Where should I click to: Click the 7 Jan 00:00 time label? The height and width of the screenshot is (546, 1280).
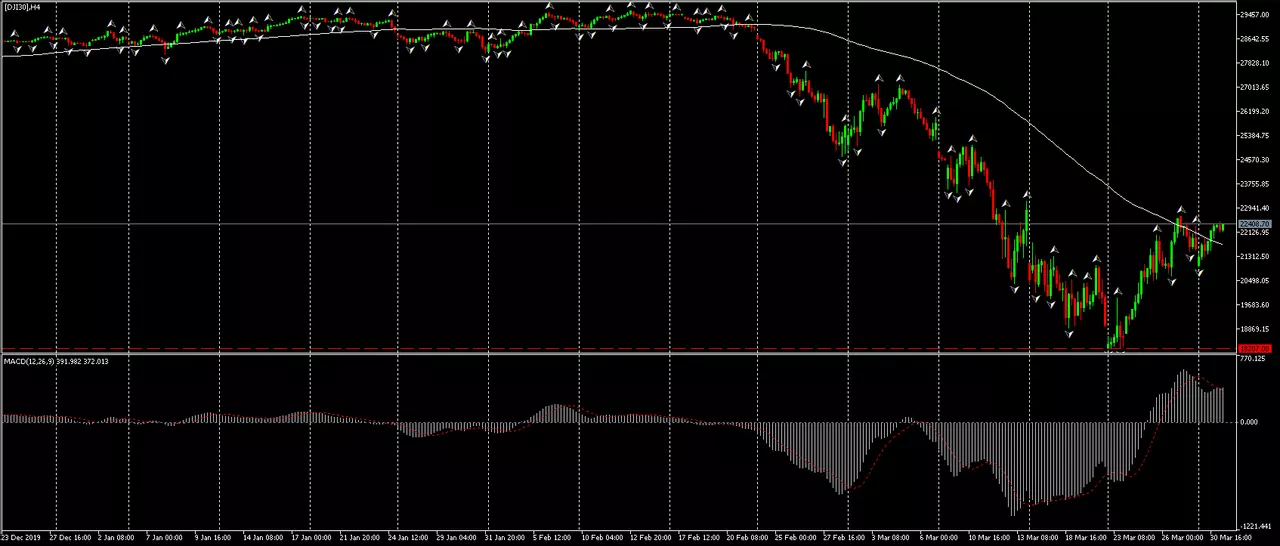pyautogui.click(x=164, y=538)
